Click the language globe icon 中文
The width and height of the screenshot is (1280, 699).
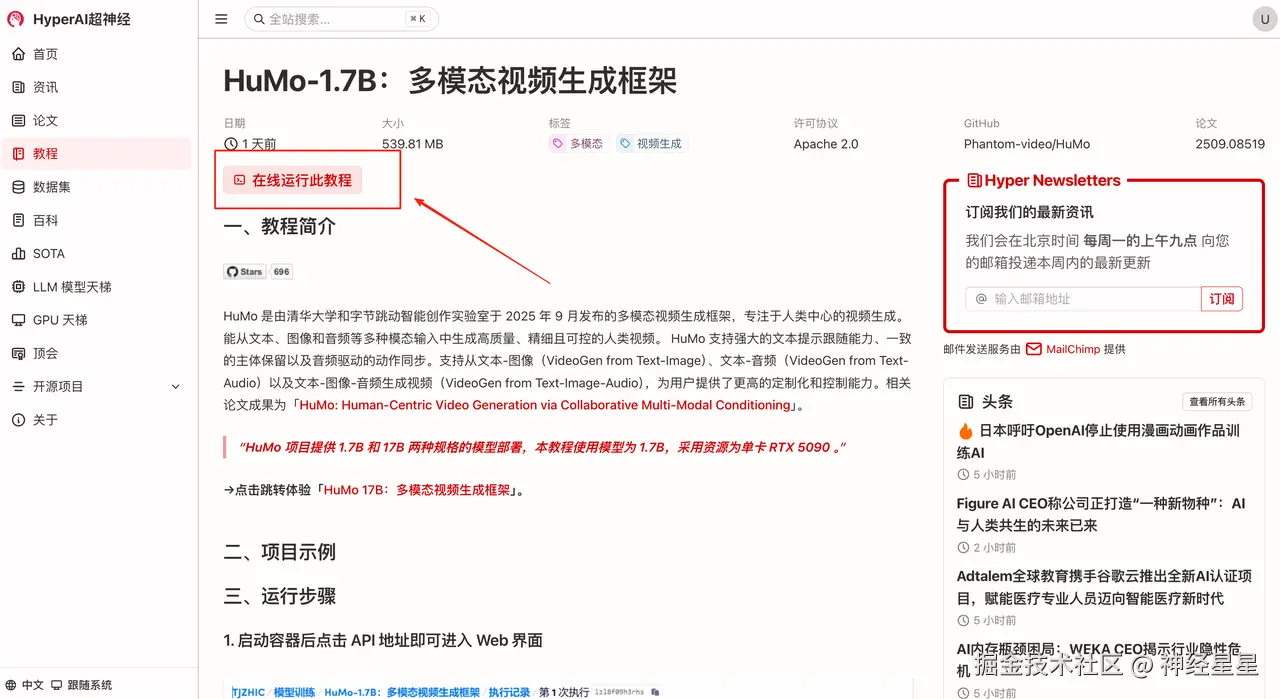pos(13,685)
